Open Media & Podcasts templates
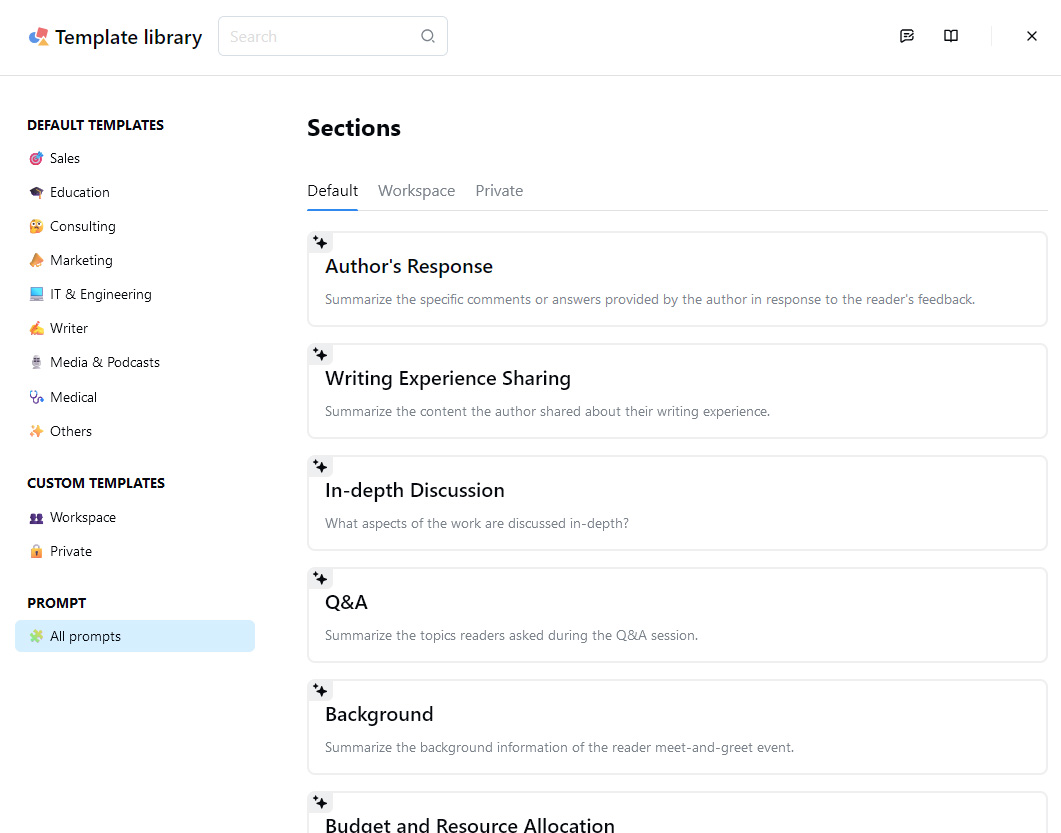 135,362
